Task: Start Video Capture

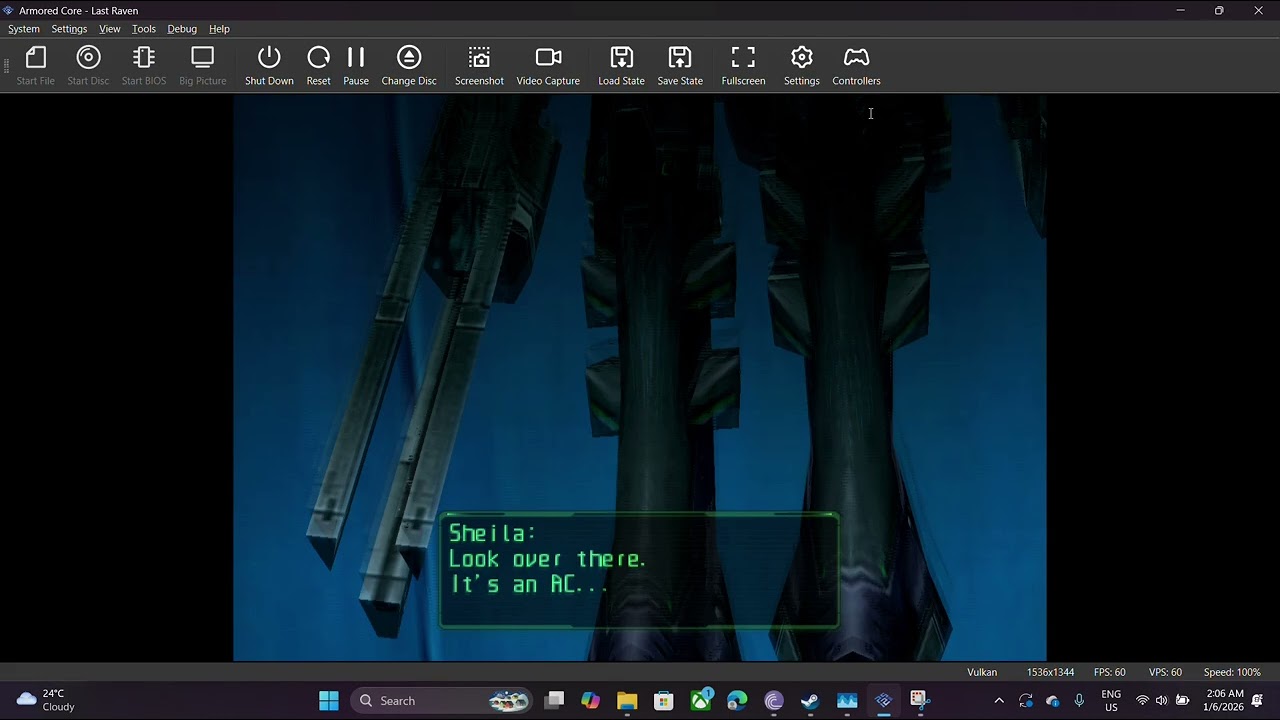Action: pos(548,66)
